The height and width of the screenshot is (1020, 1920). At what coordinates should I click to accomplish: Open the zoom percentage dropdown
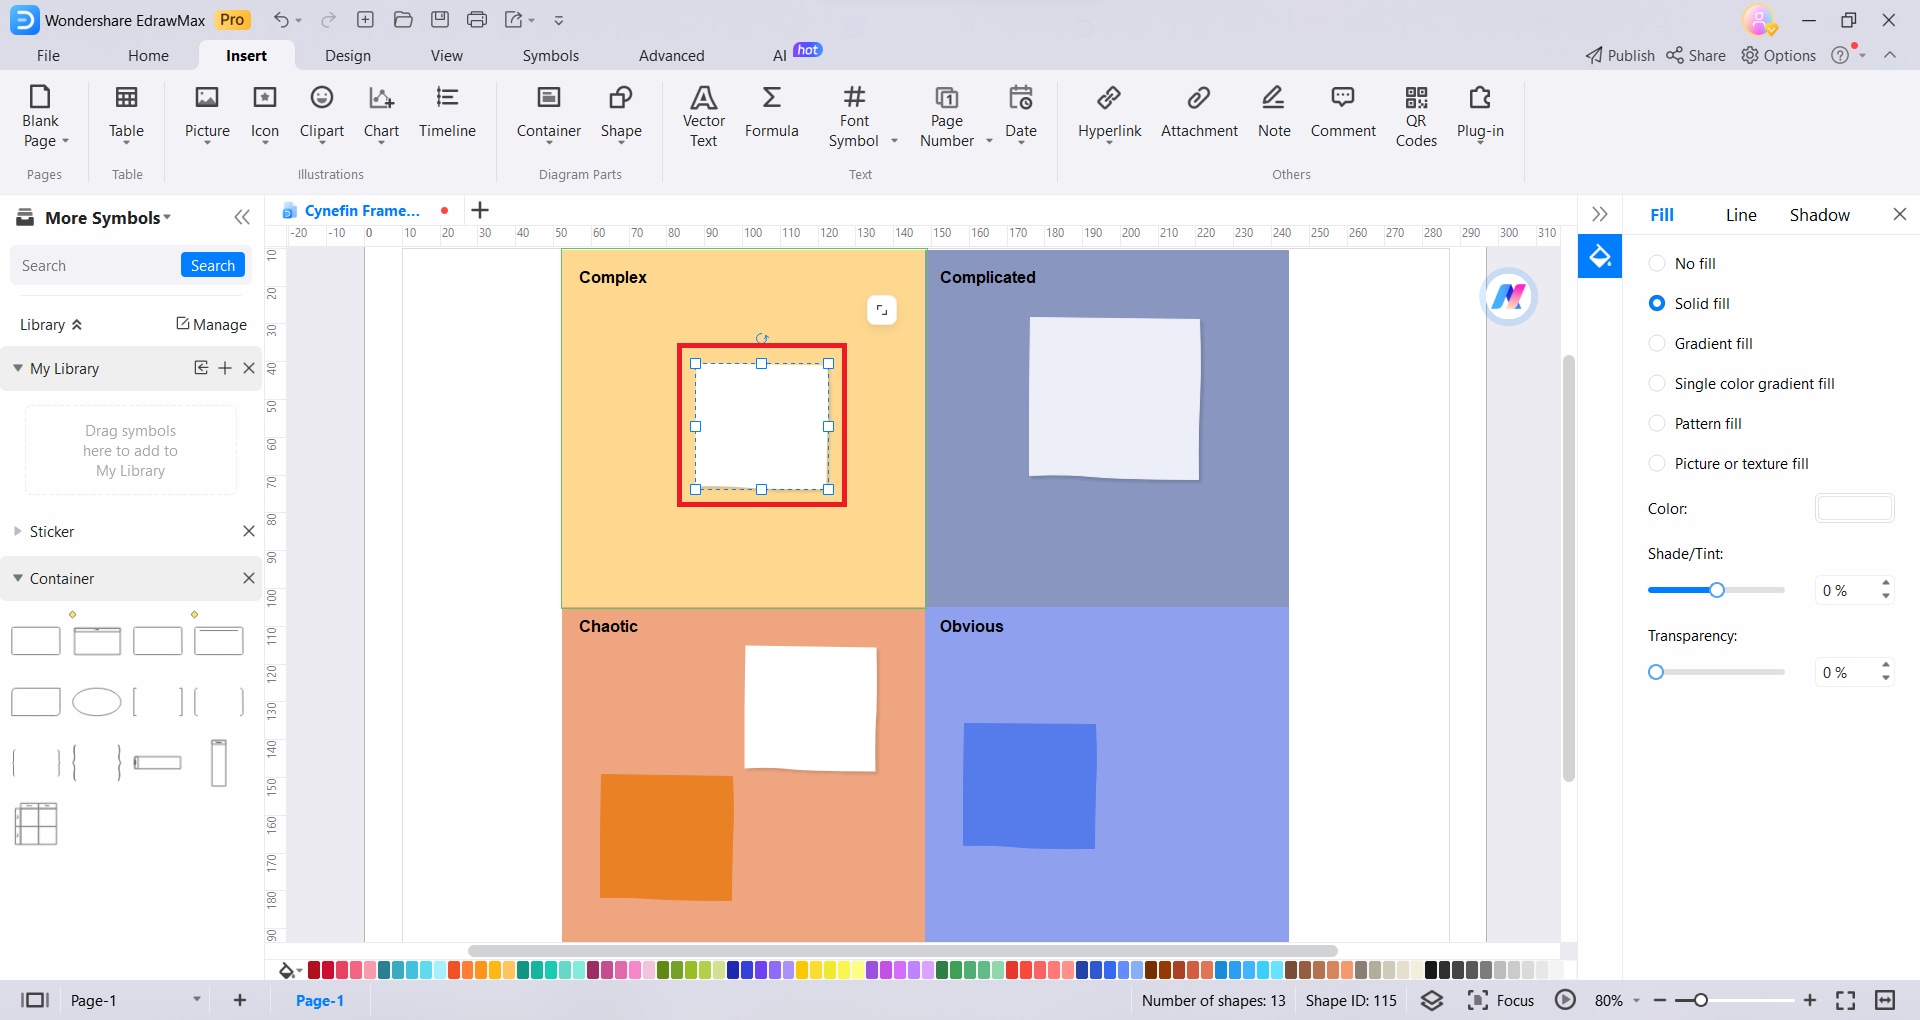[1636, 1000]
